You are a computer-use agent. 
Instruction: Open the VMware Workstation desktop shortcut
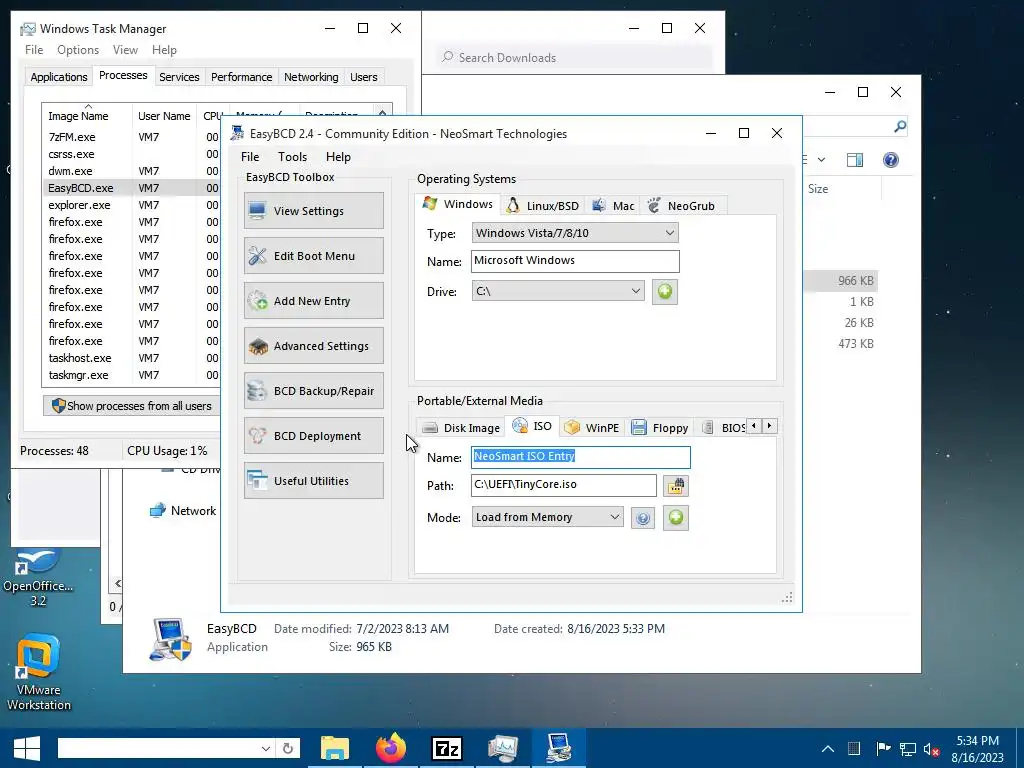39,673
